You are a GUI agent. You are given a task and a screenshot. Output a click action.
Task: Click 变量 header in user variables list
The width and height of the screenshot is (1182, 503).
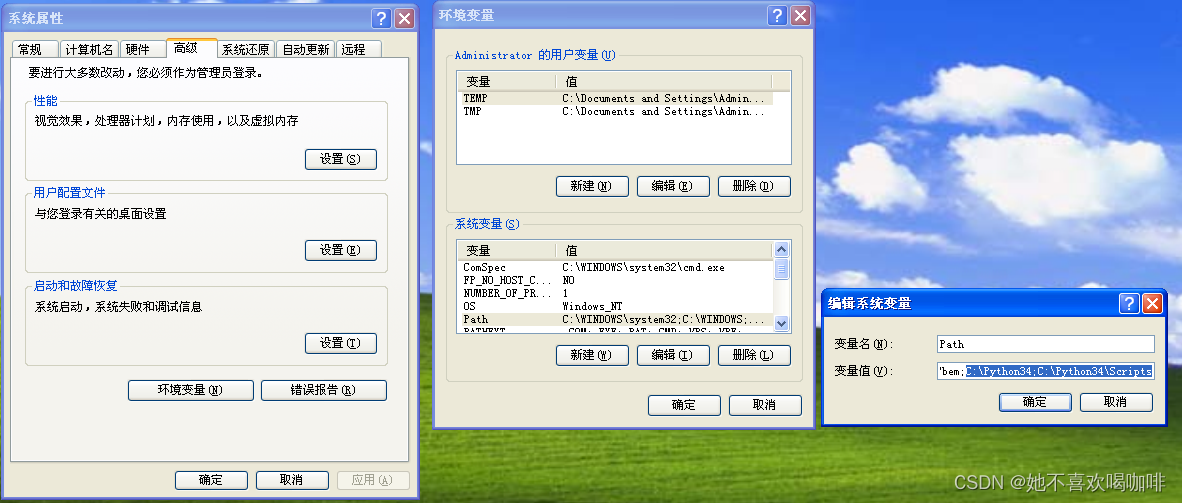(x=507, y=81)
